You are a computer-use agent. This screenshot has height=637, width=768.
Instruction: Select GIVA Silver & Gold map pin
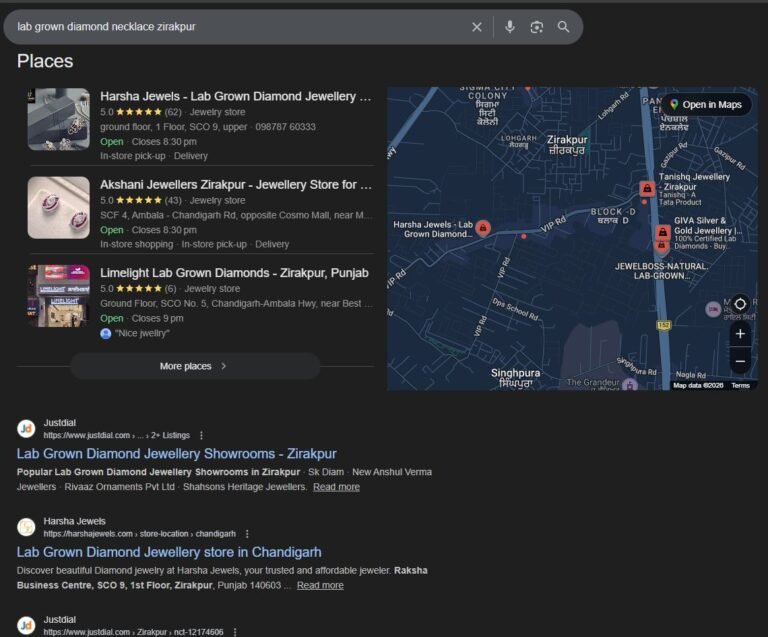(663, 232)
